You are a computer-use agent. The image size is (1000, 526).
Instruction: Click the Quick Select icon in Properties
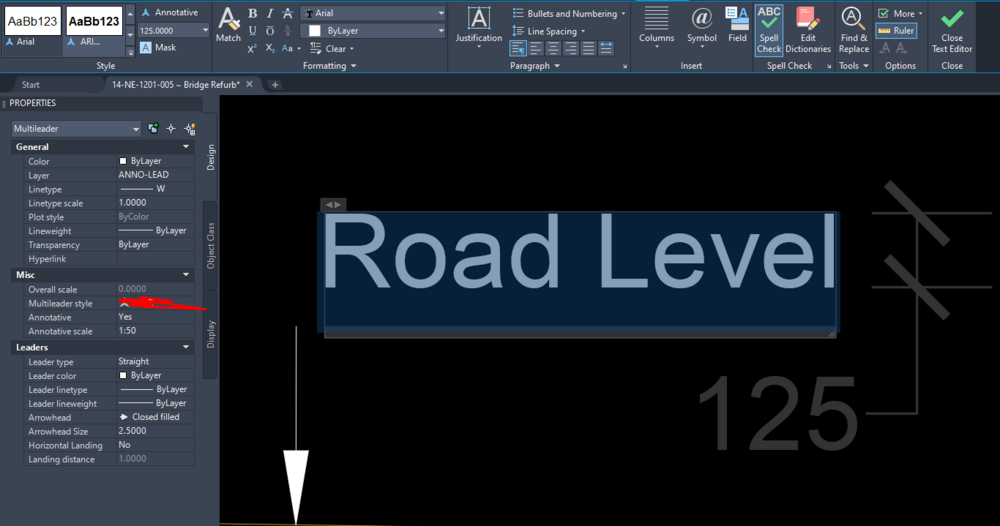pyautogui.click(x=189, y=128)
